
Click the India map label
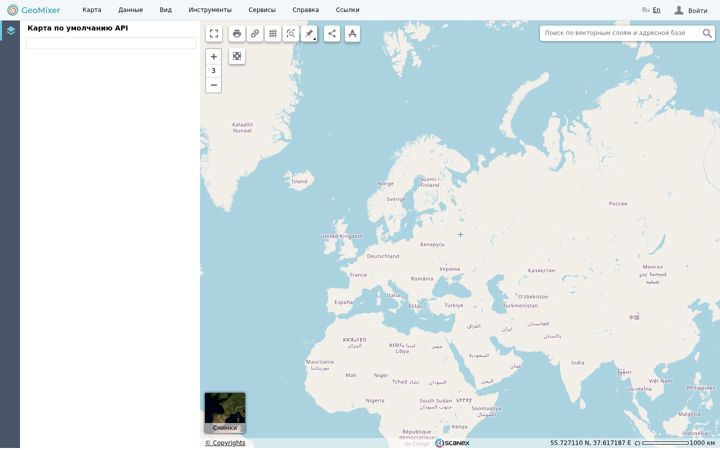pos(578,363)
